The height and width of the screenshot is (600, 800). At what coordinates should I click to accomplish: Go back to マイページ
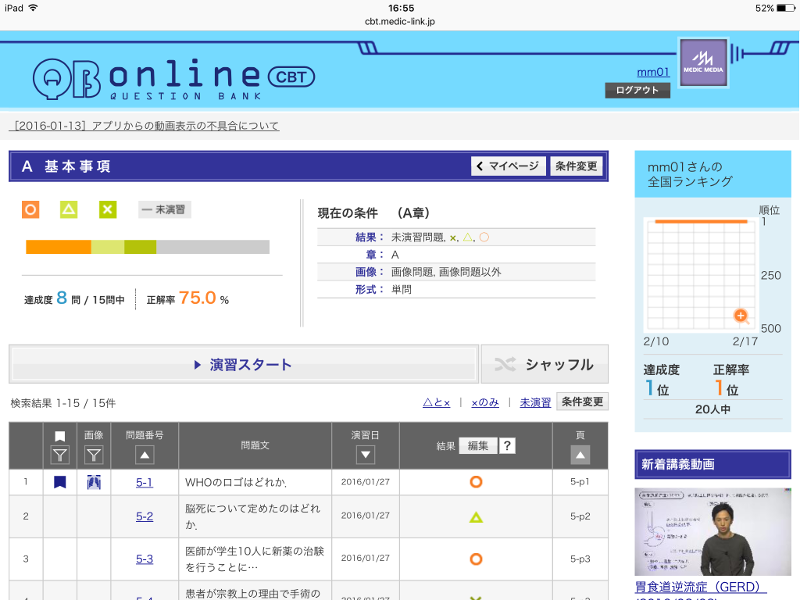click(x=508, y=166)
